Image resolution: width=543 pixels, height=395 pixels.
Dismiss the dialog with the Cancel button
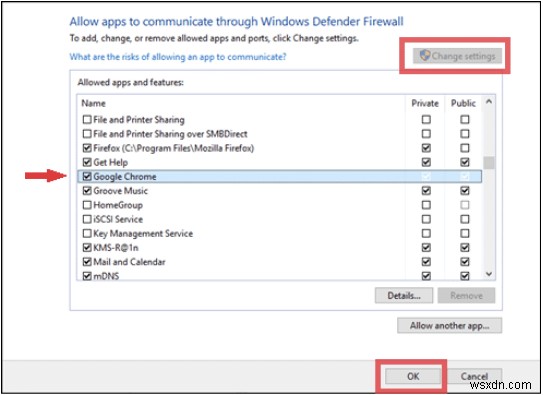click(474, 376)
